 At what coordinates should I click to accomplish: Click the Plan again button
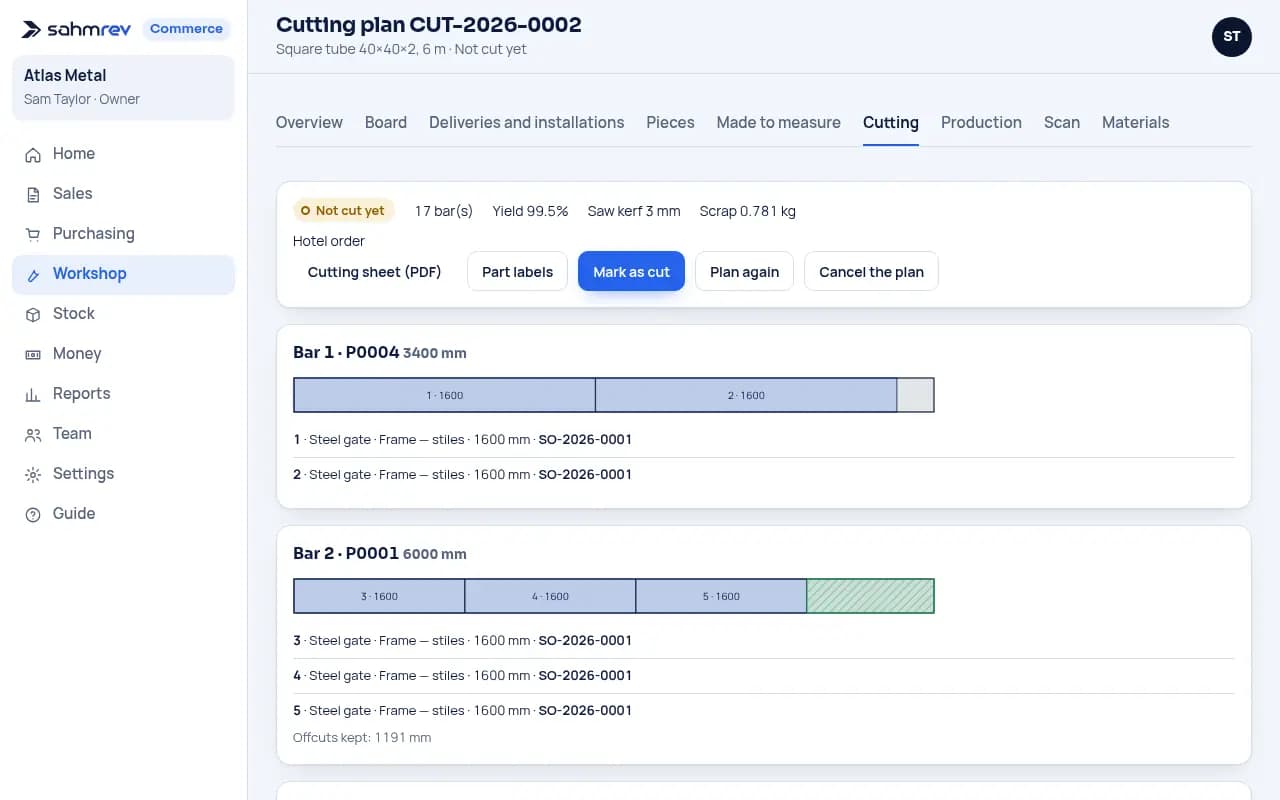[x=744, y=271]
